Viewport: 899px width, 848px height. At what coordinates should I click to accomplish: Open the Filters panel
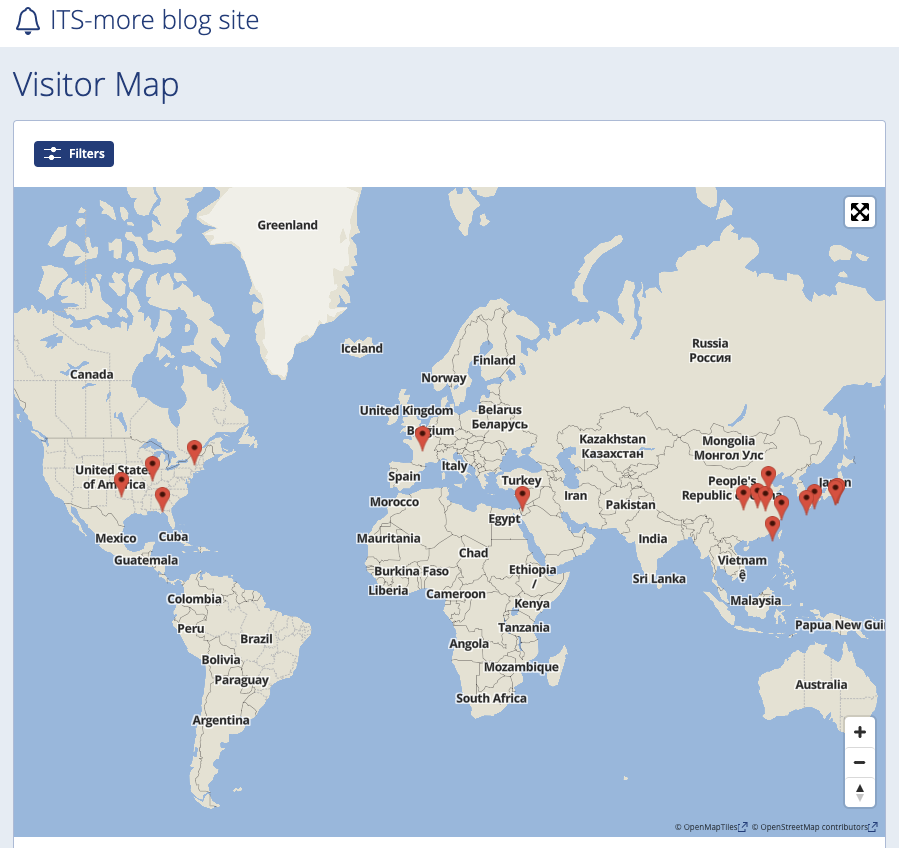point(74,154)
